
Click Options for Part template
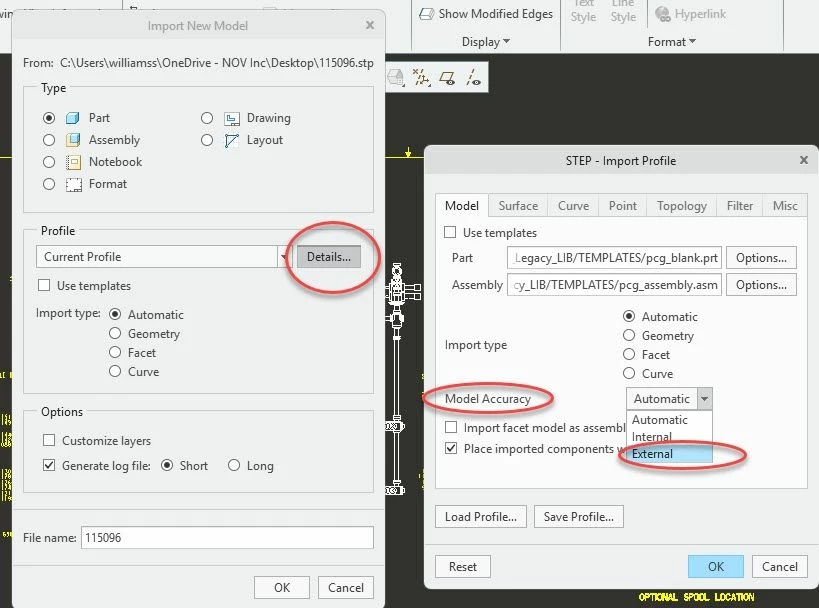coord(761,258)
